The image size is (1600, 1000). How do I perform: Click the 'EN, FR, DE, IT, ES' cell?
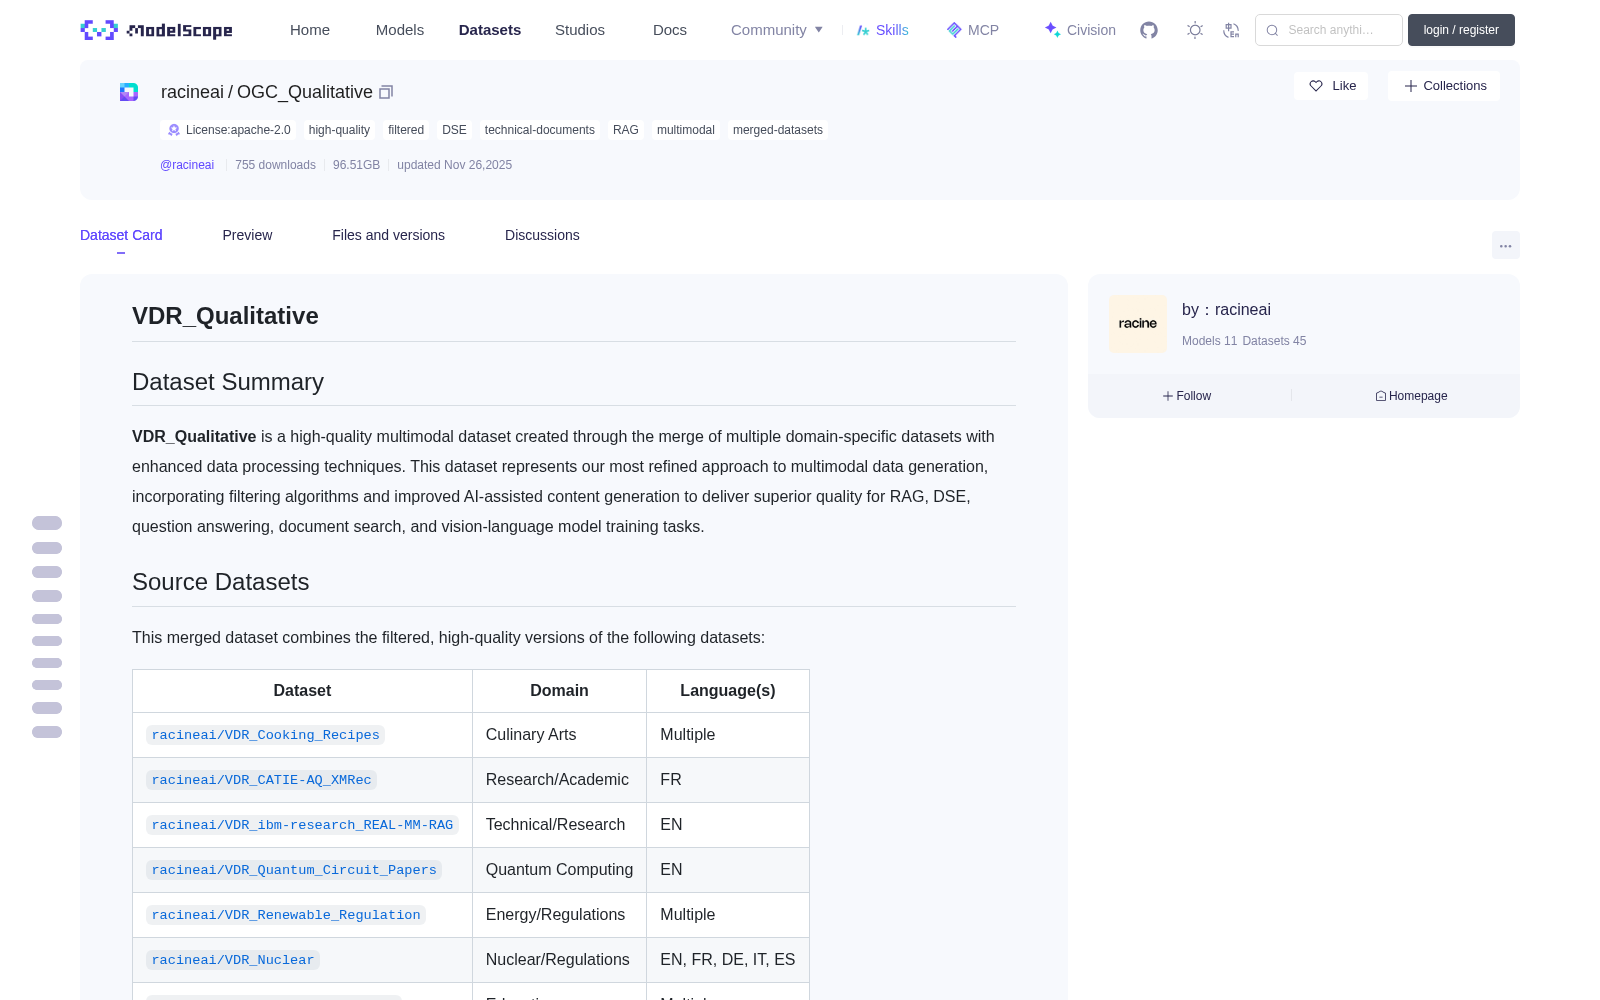point(728,960)
